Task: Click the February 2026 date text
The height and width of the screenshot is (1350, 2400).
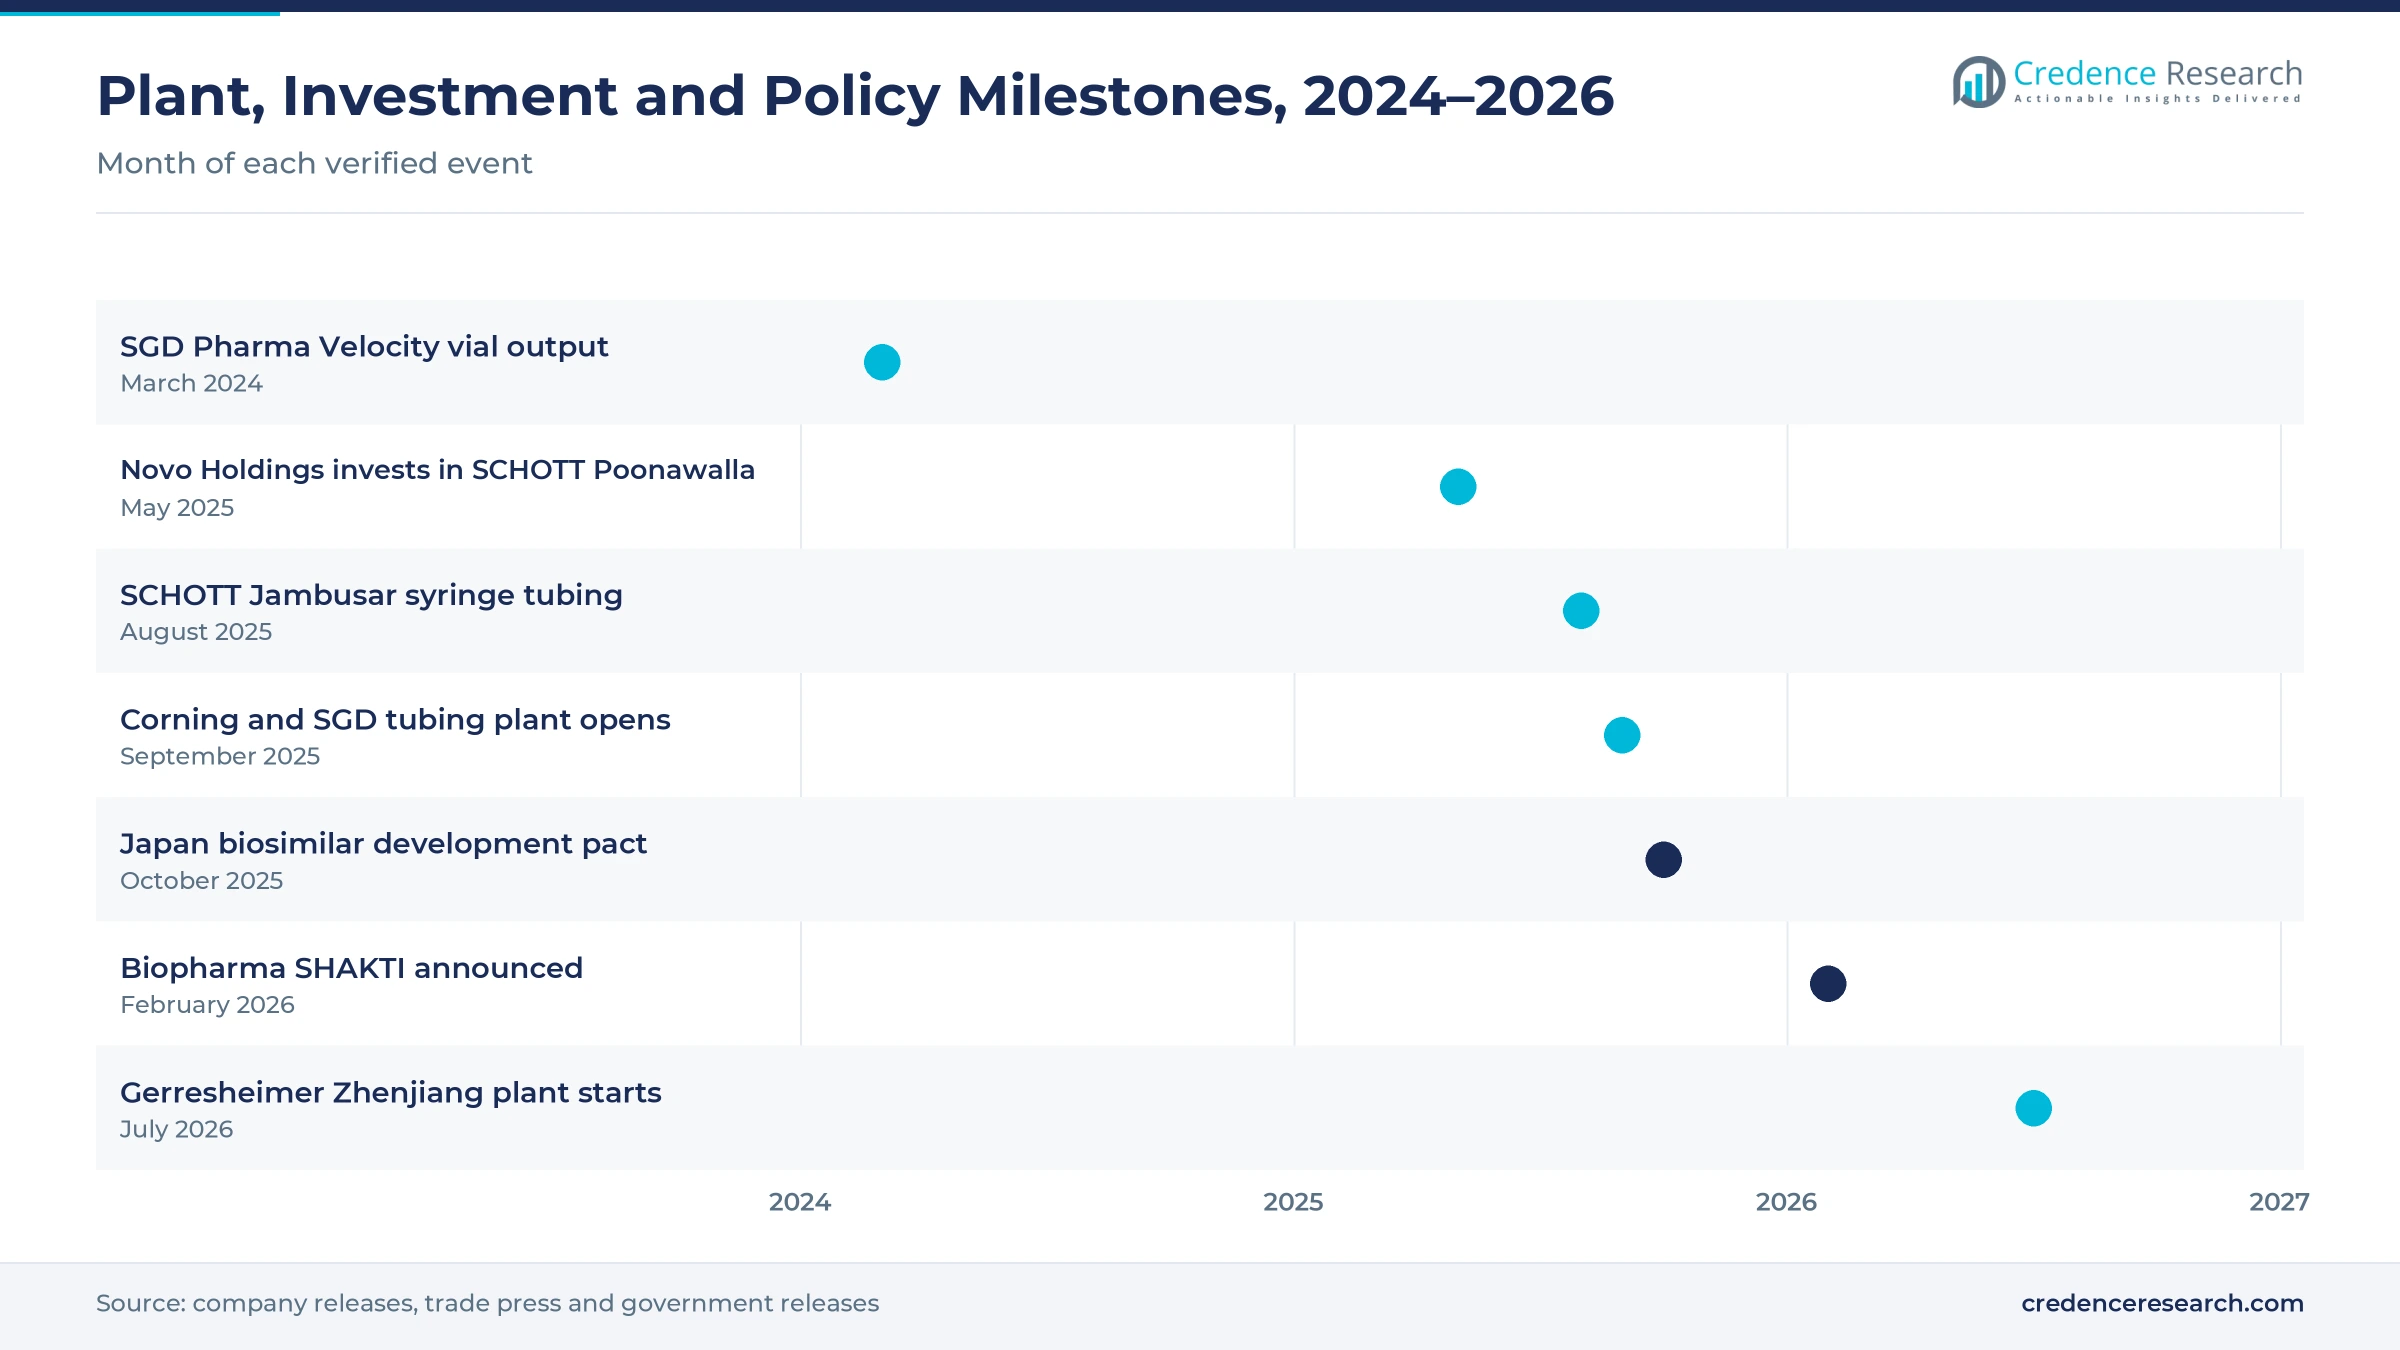Action: pos(207,1005)
